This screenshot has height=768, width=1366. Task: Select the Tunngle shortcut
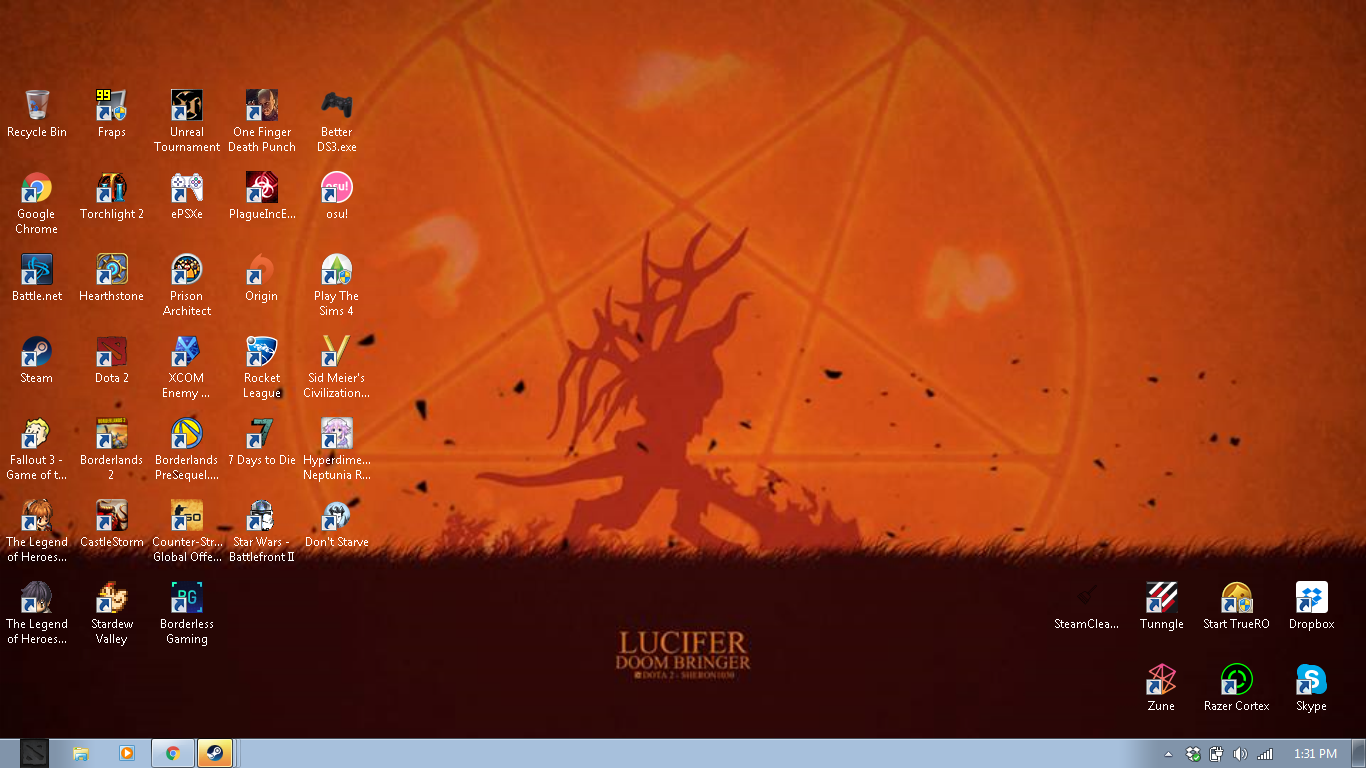tap(1161, 597)
